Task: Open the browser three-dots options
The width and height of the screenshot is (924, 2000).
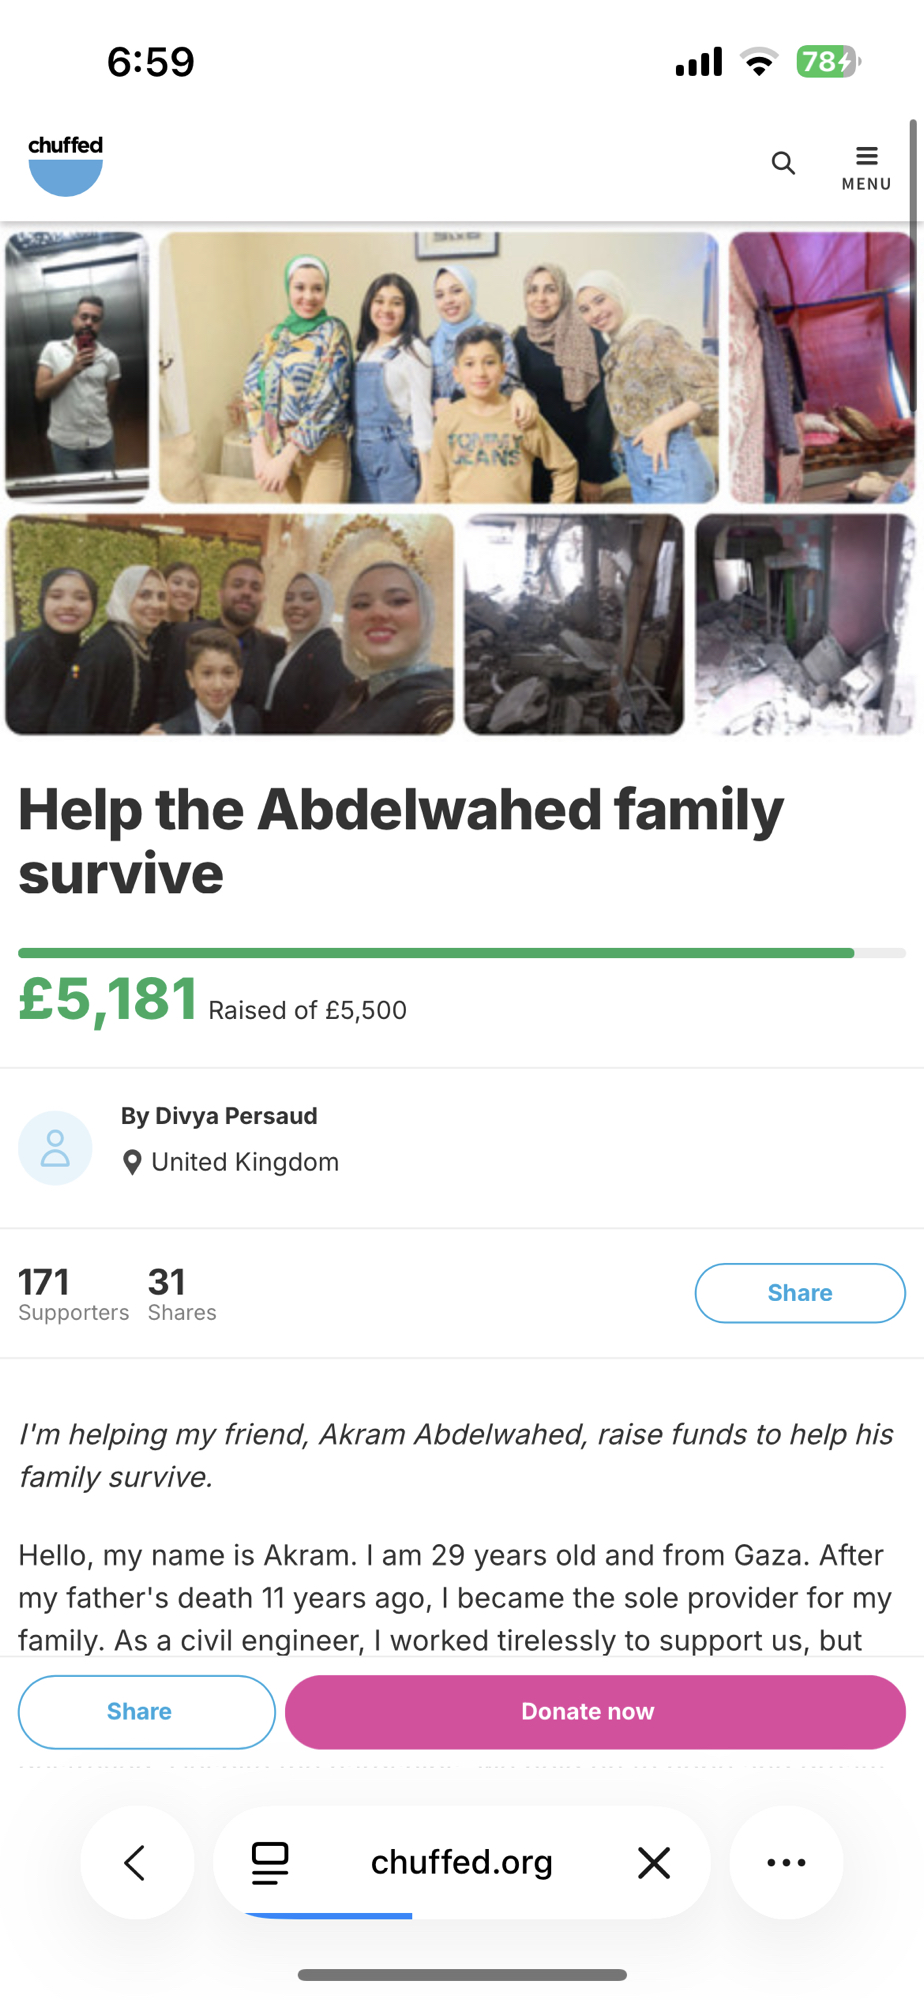Action: pyautogui.click(x=786, y=1862)
